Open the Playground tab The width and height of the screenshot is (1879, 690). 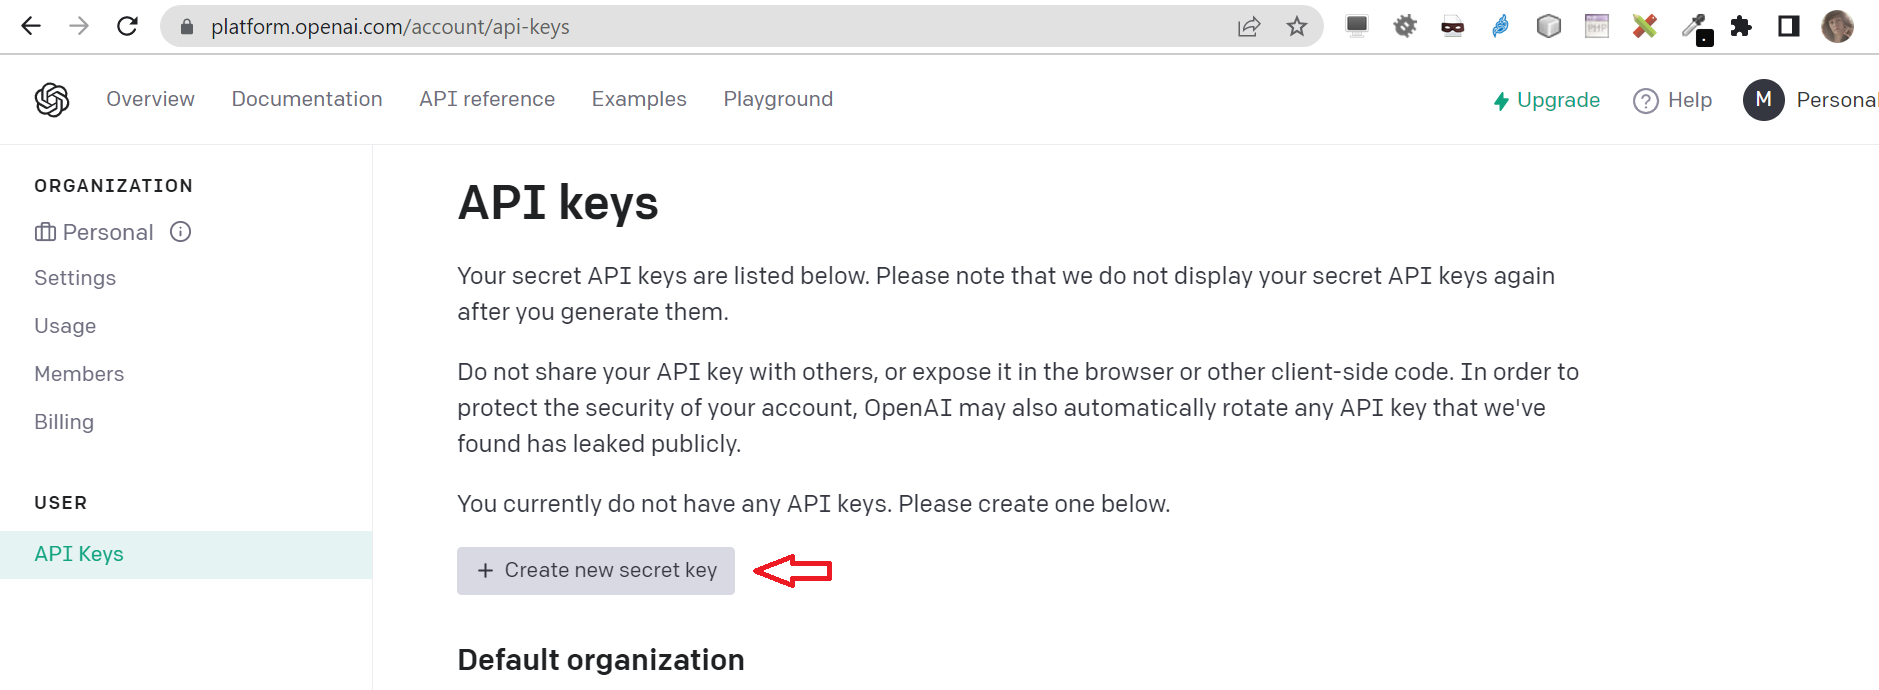coord(778,99)
